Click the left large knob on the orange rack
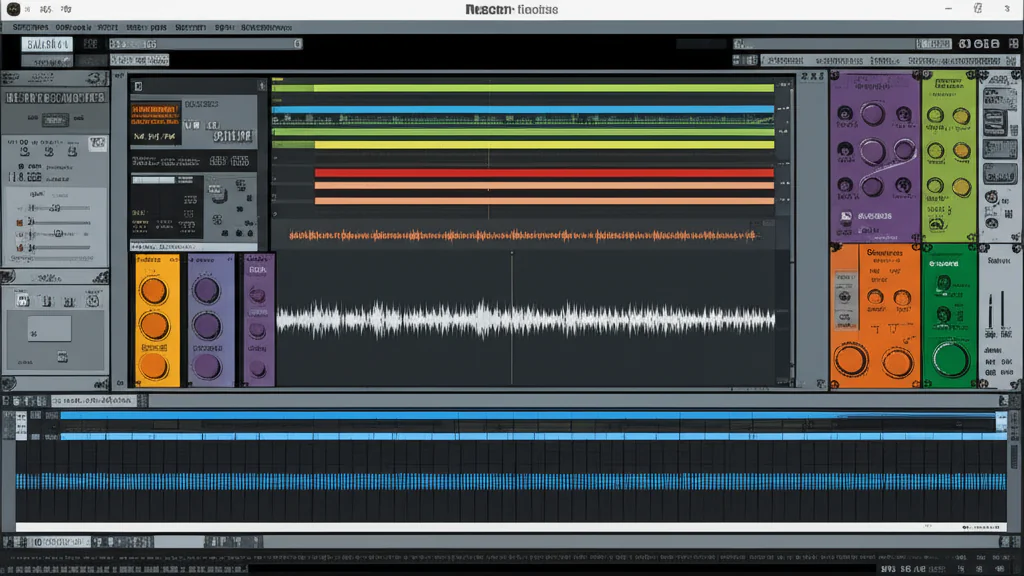 point(851,360)
